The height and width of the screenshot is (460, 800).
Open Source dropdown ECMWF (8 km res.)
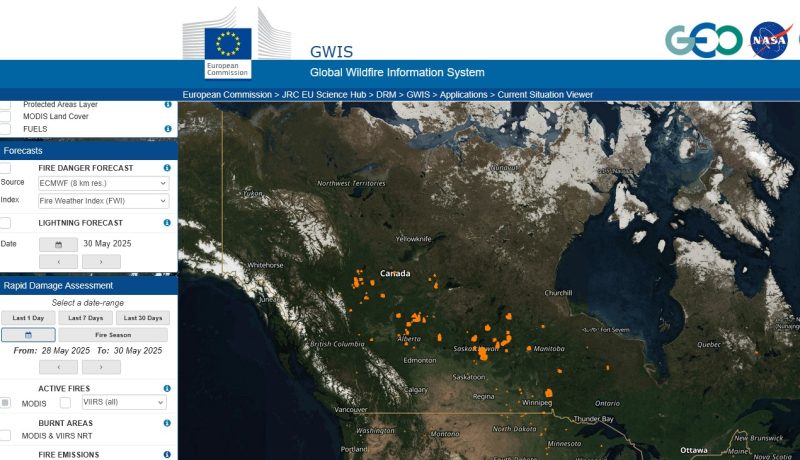point(104,183)
